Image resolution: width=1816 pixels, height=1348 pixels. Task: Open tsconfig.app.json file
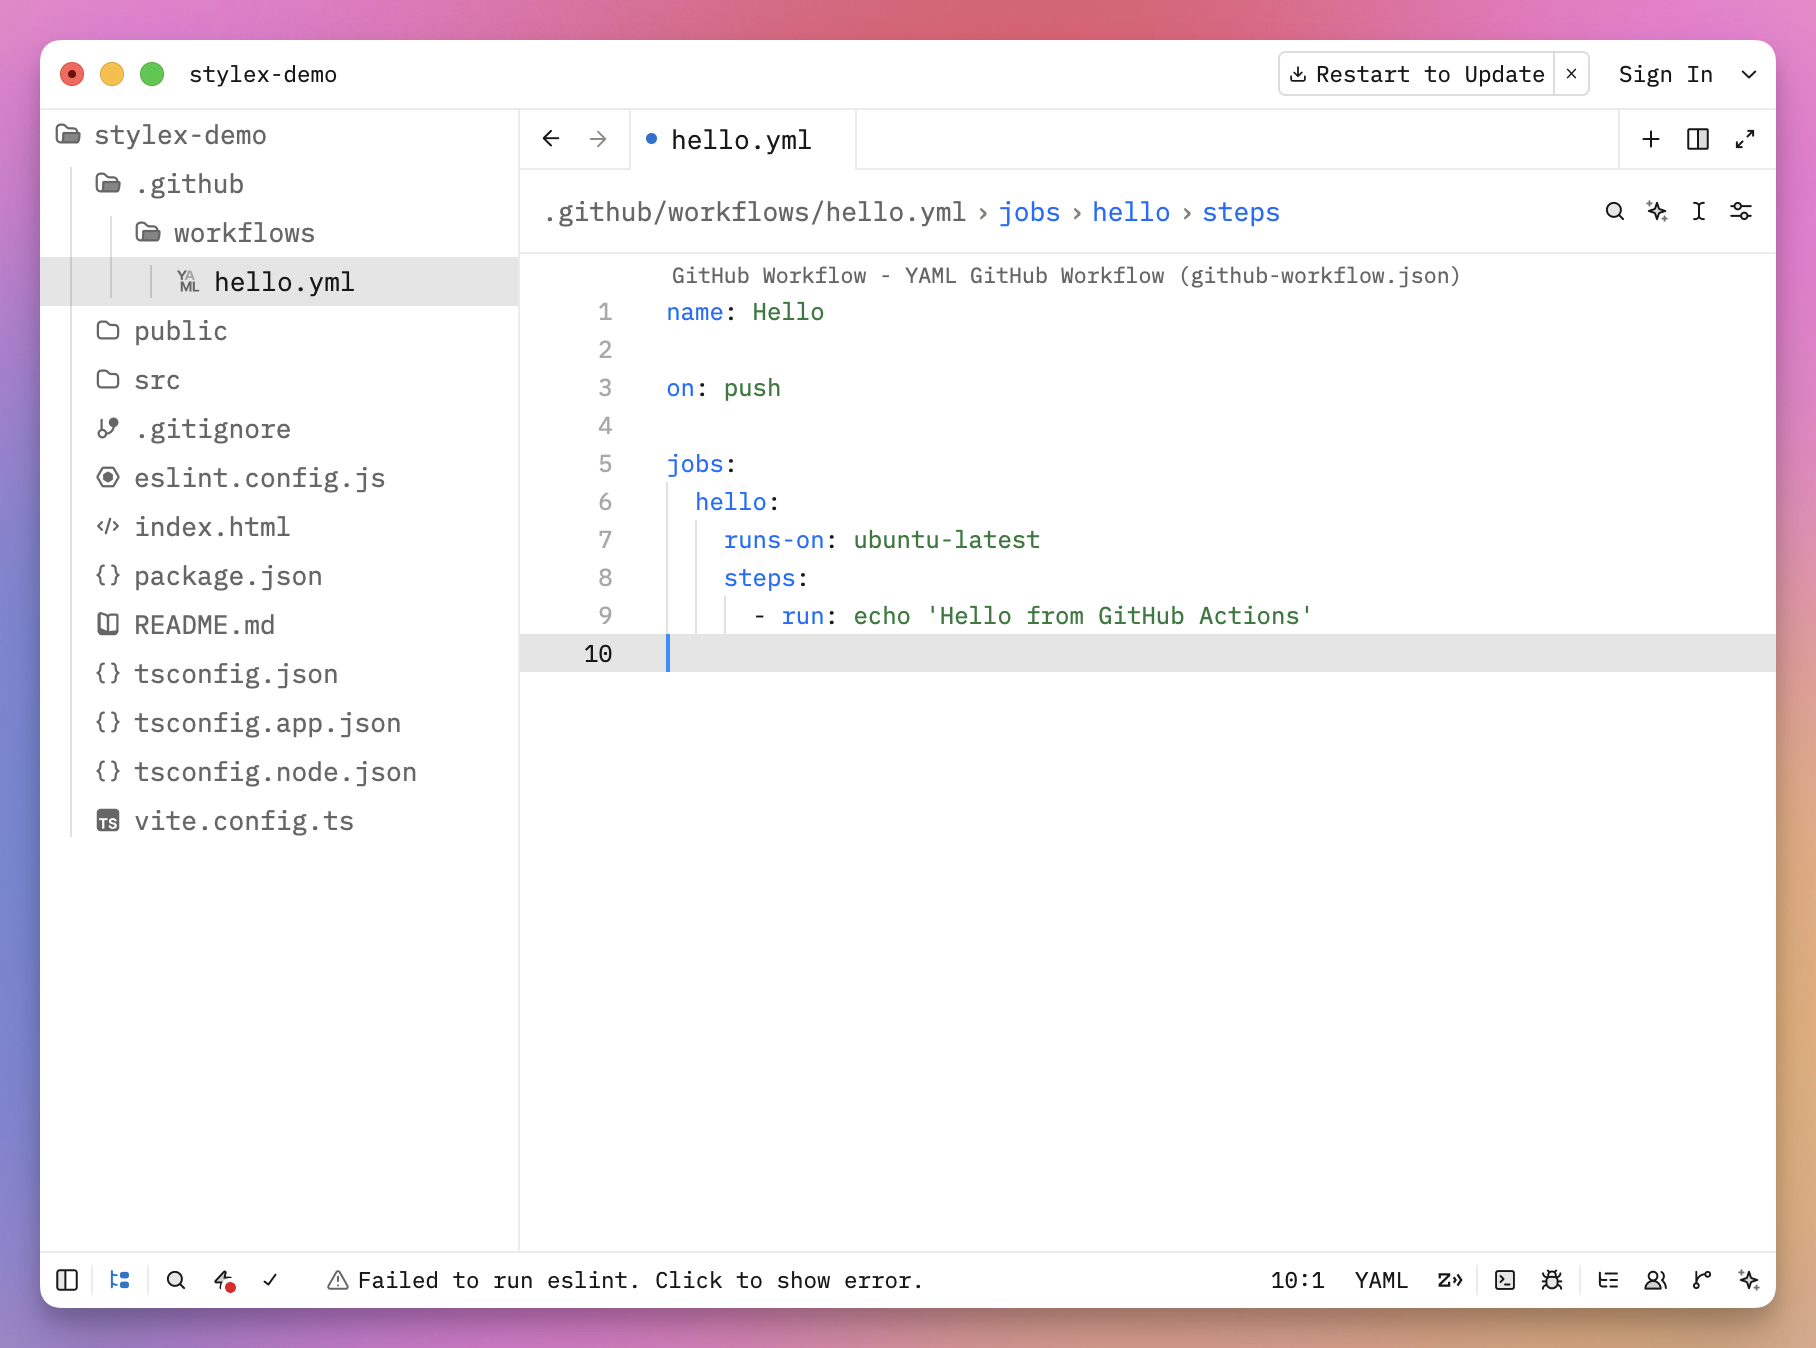tap(280, 723)
